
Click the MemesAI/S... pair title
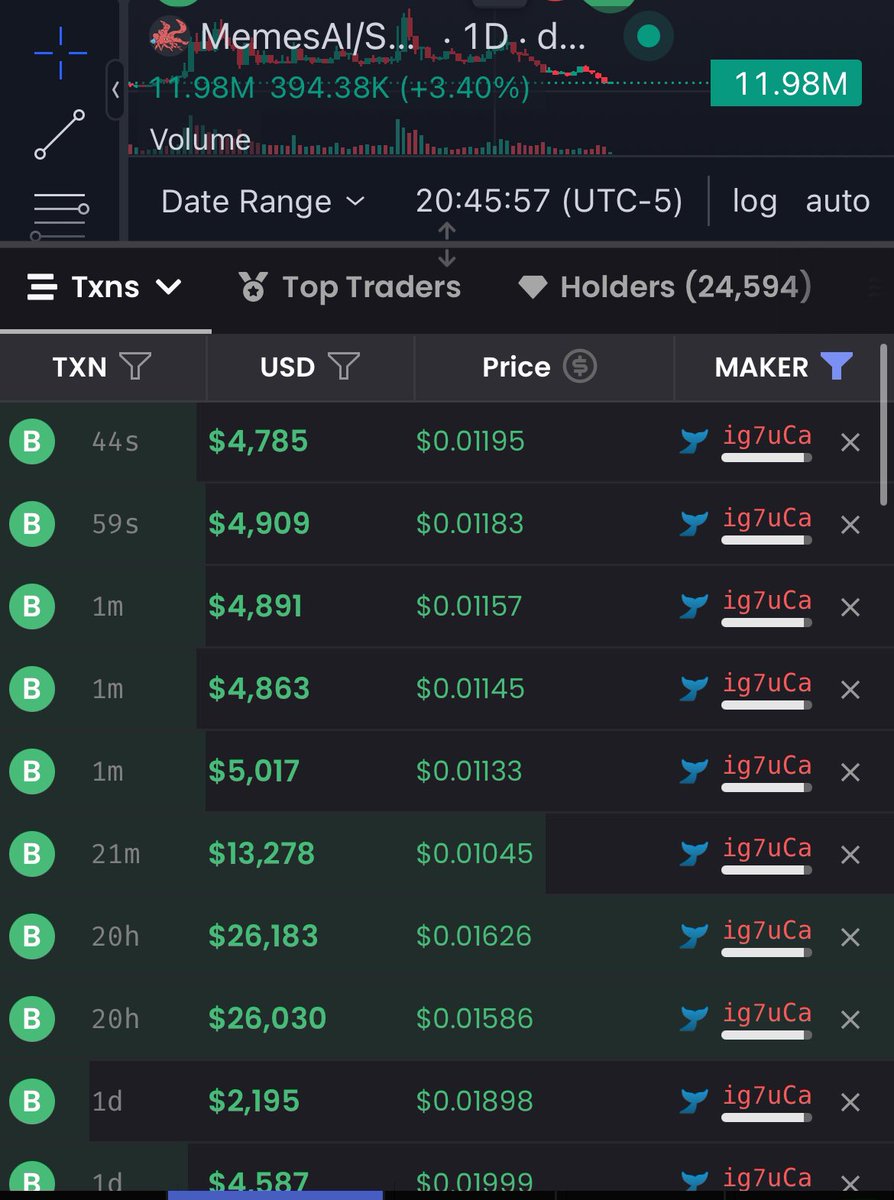point(307,38)
